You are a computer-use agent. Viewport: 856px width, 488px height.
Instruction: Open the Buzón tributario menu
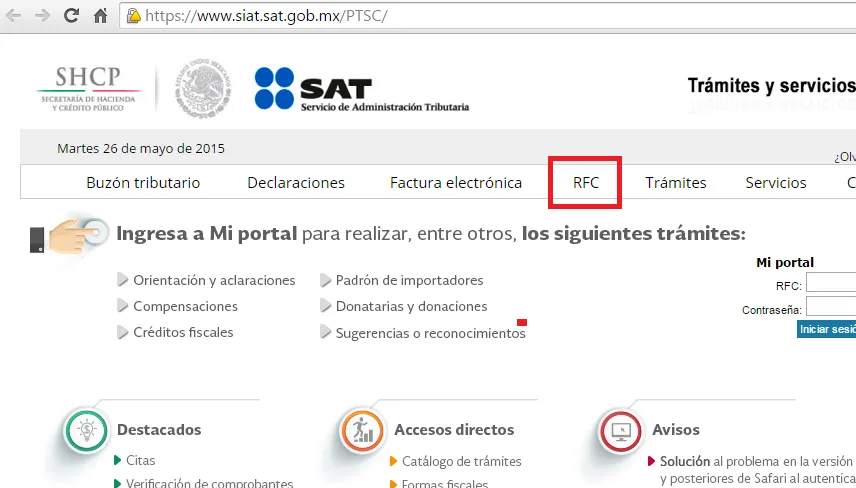(x=143, y=182)
